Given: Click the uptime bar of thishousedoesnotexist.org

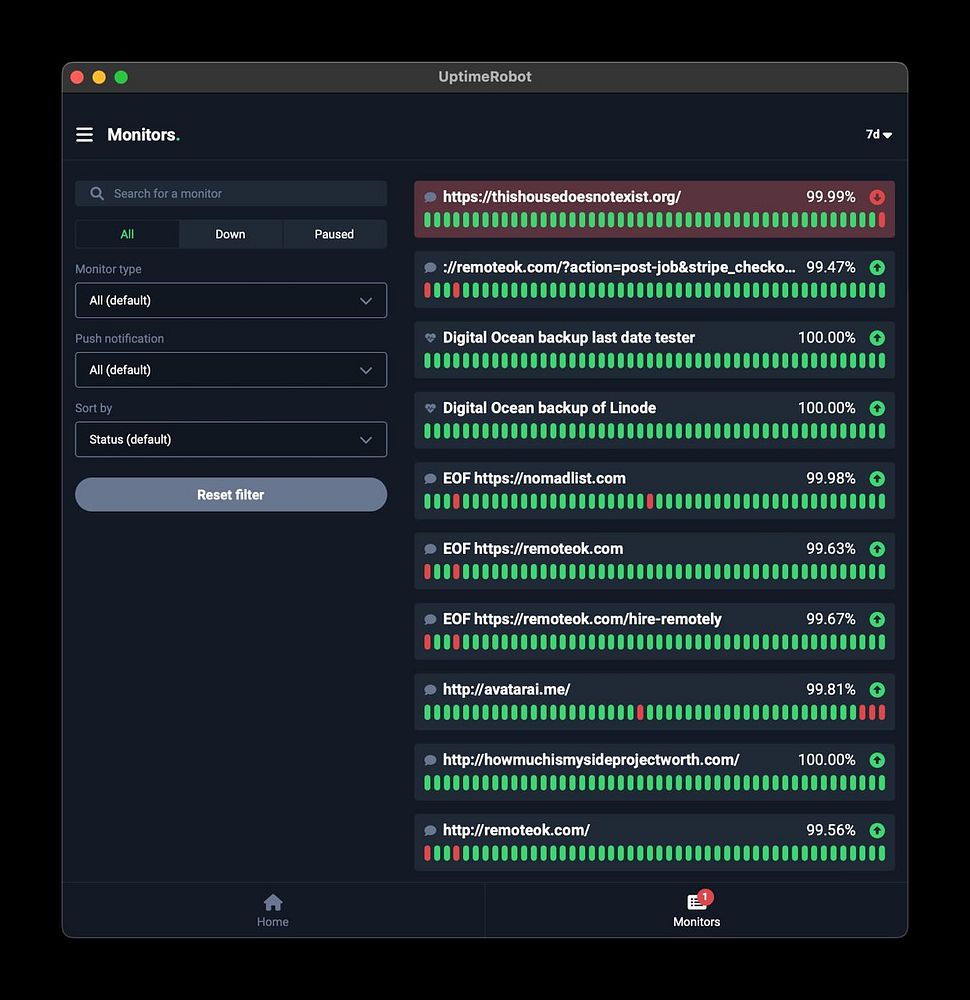Looking at the screenshot, I should click(x=654, y=220).
